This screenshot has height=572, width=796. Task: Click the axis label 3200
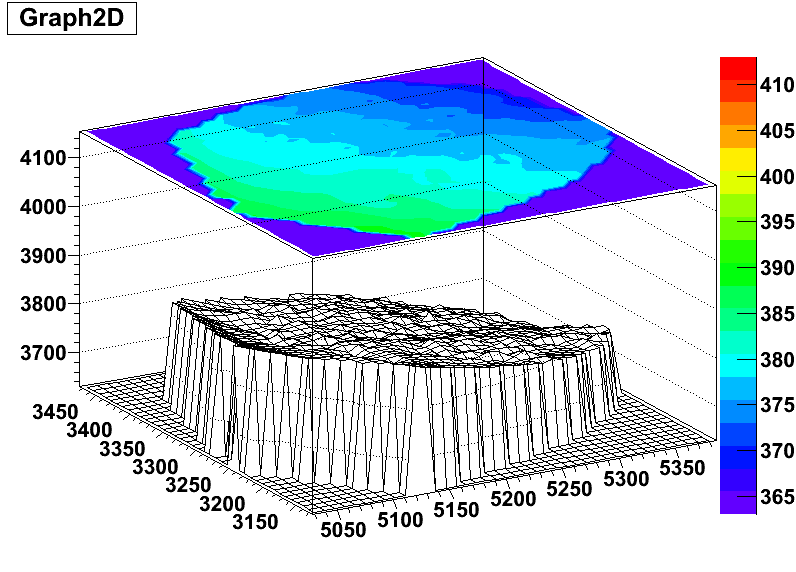[222, 504]
